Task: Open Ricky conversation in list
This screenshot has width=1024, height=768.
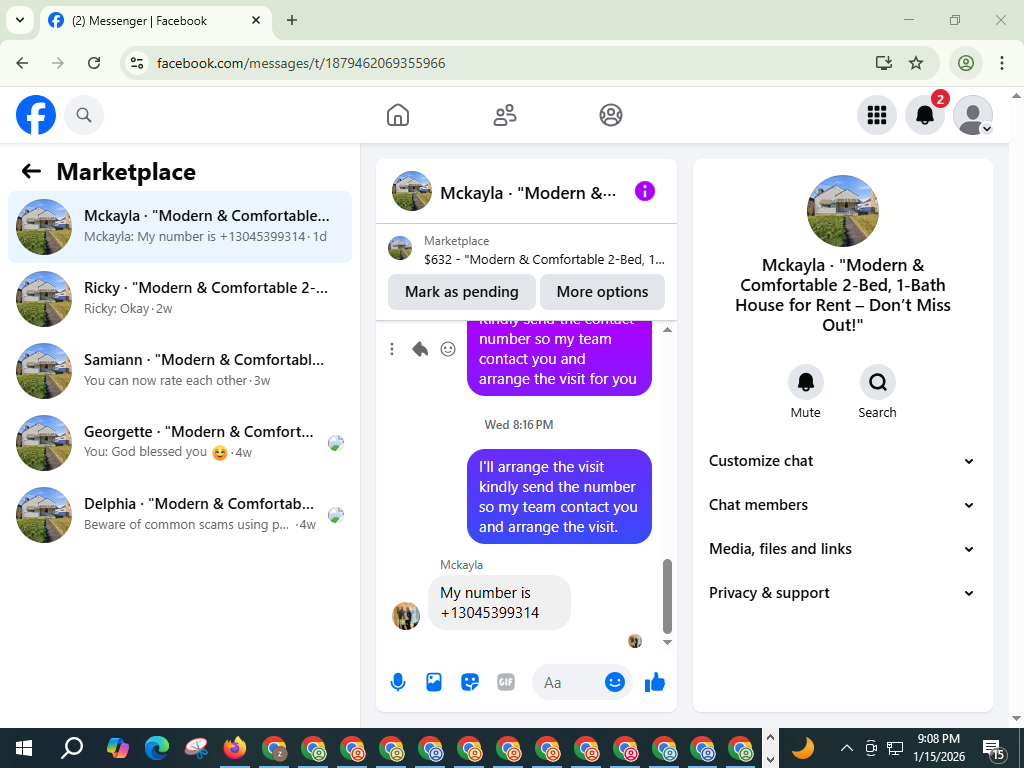Action: pos(180,298)
